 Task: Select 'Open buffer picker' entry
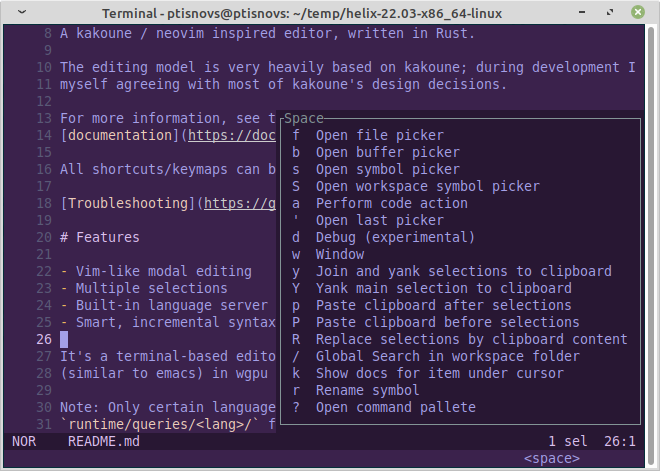point(375,152)
